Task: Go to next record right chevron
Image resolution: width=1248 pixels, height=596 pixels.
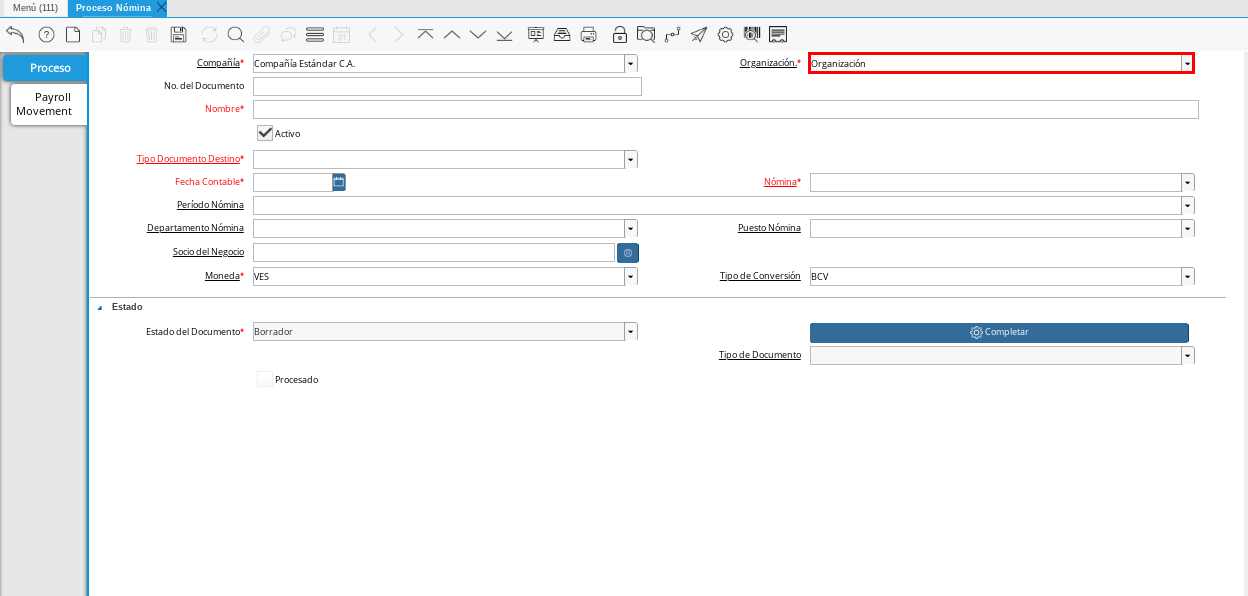Action: coord(399,35)
